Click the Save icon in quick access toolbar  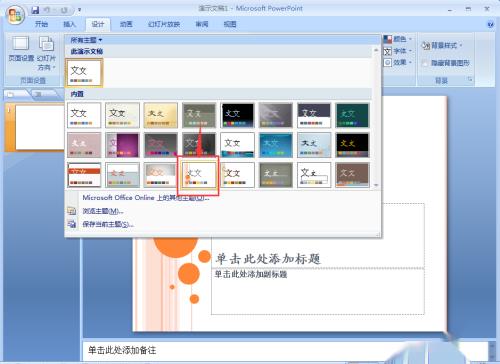[35, 10]
